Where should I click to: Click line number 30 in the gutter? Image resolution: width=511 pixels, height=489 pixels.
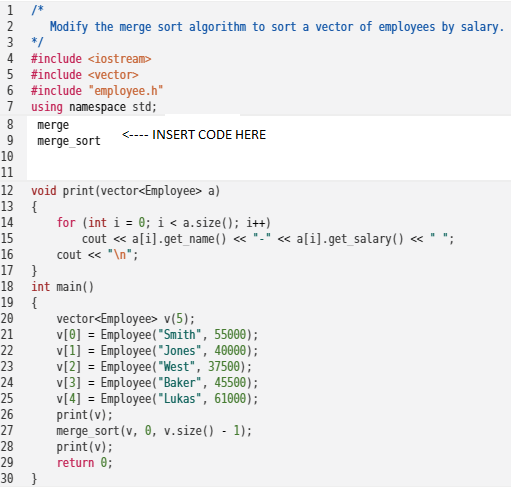7,478
